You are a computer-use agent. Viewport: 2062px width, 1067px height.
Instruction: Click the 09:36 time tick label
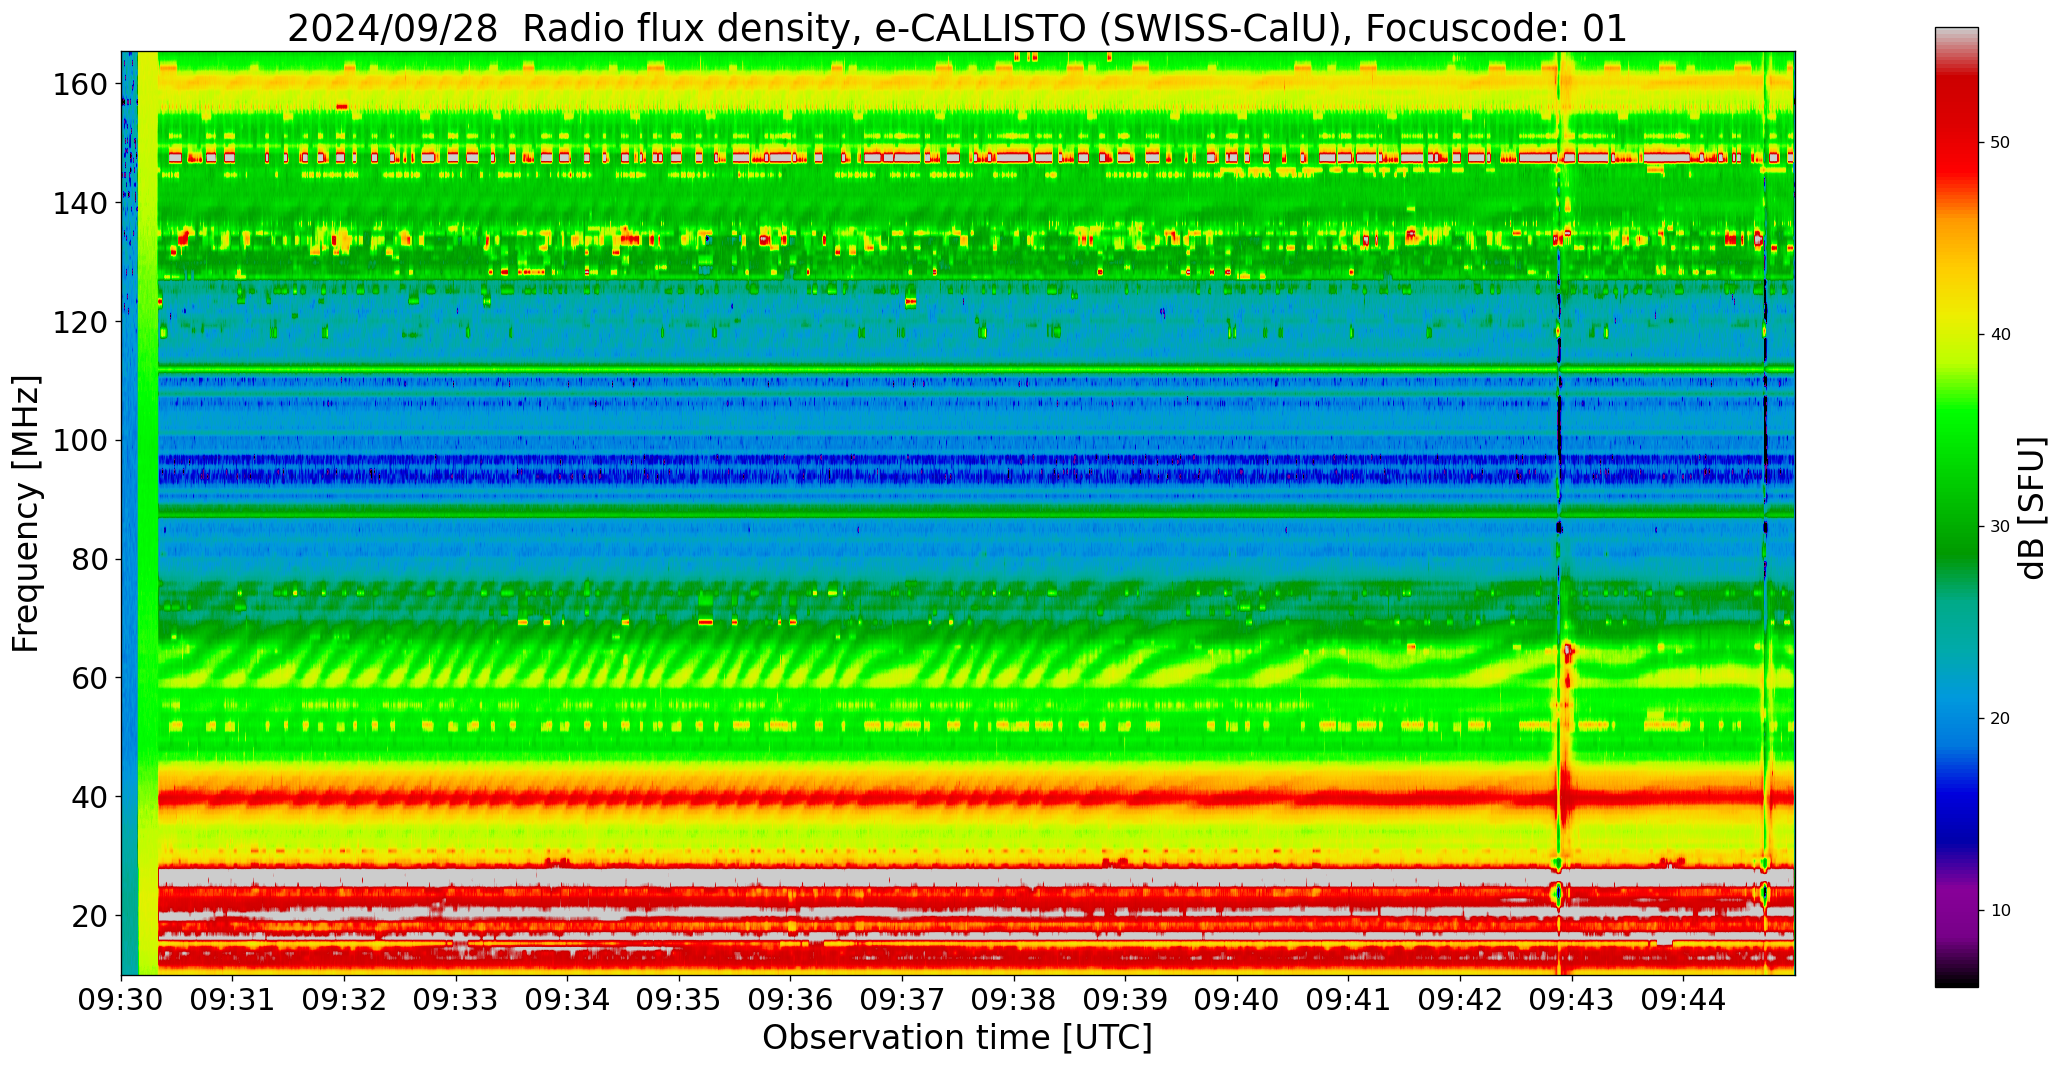[x=791, y=999]
